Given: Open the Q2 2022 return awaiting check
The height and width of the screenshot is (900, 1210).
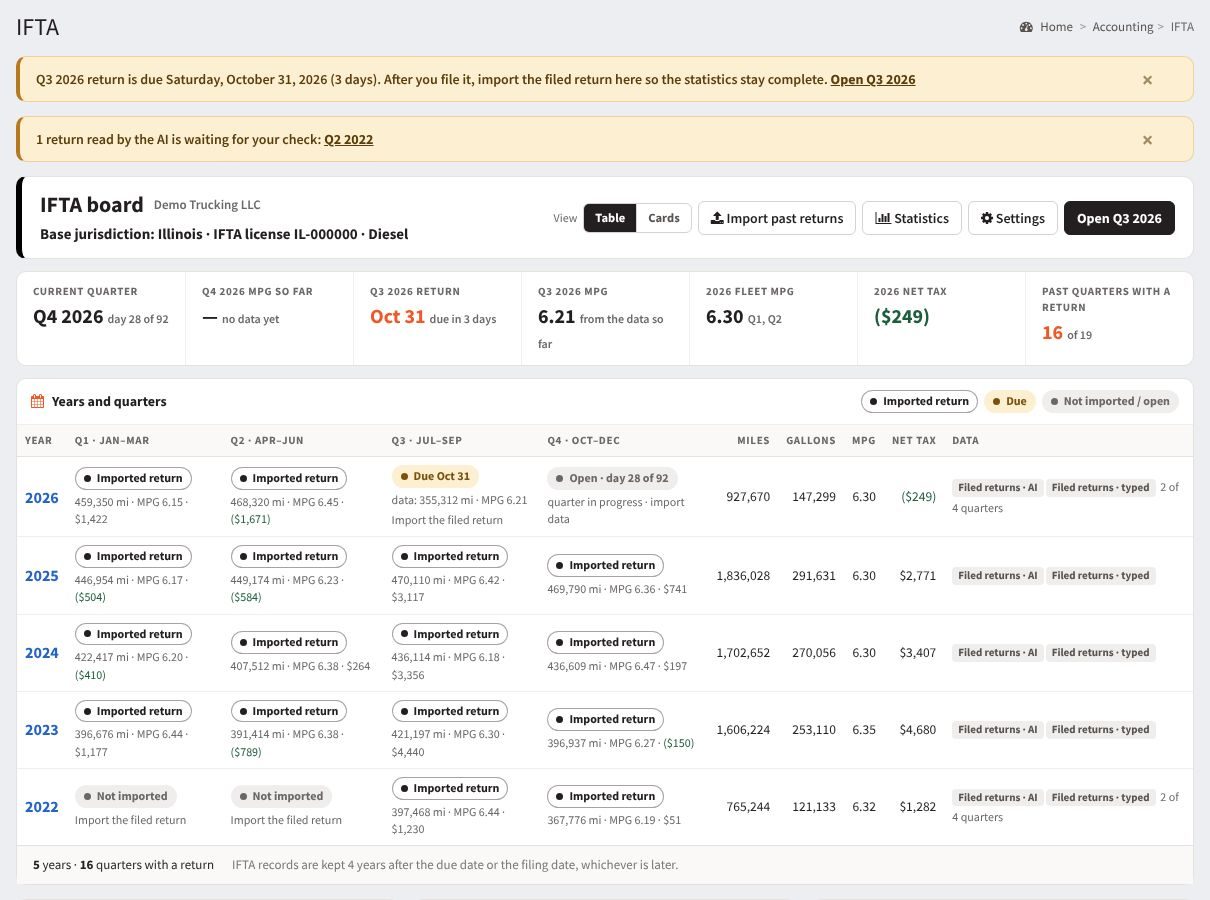Looking at the screenshot, I should pos(348,140).
